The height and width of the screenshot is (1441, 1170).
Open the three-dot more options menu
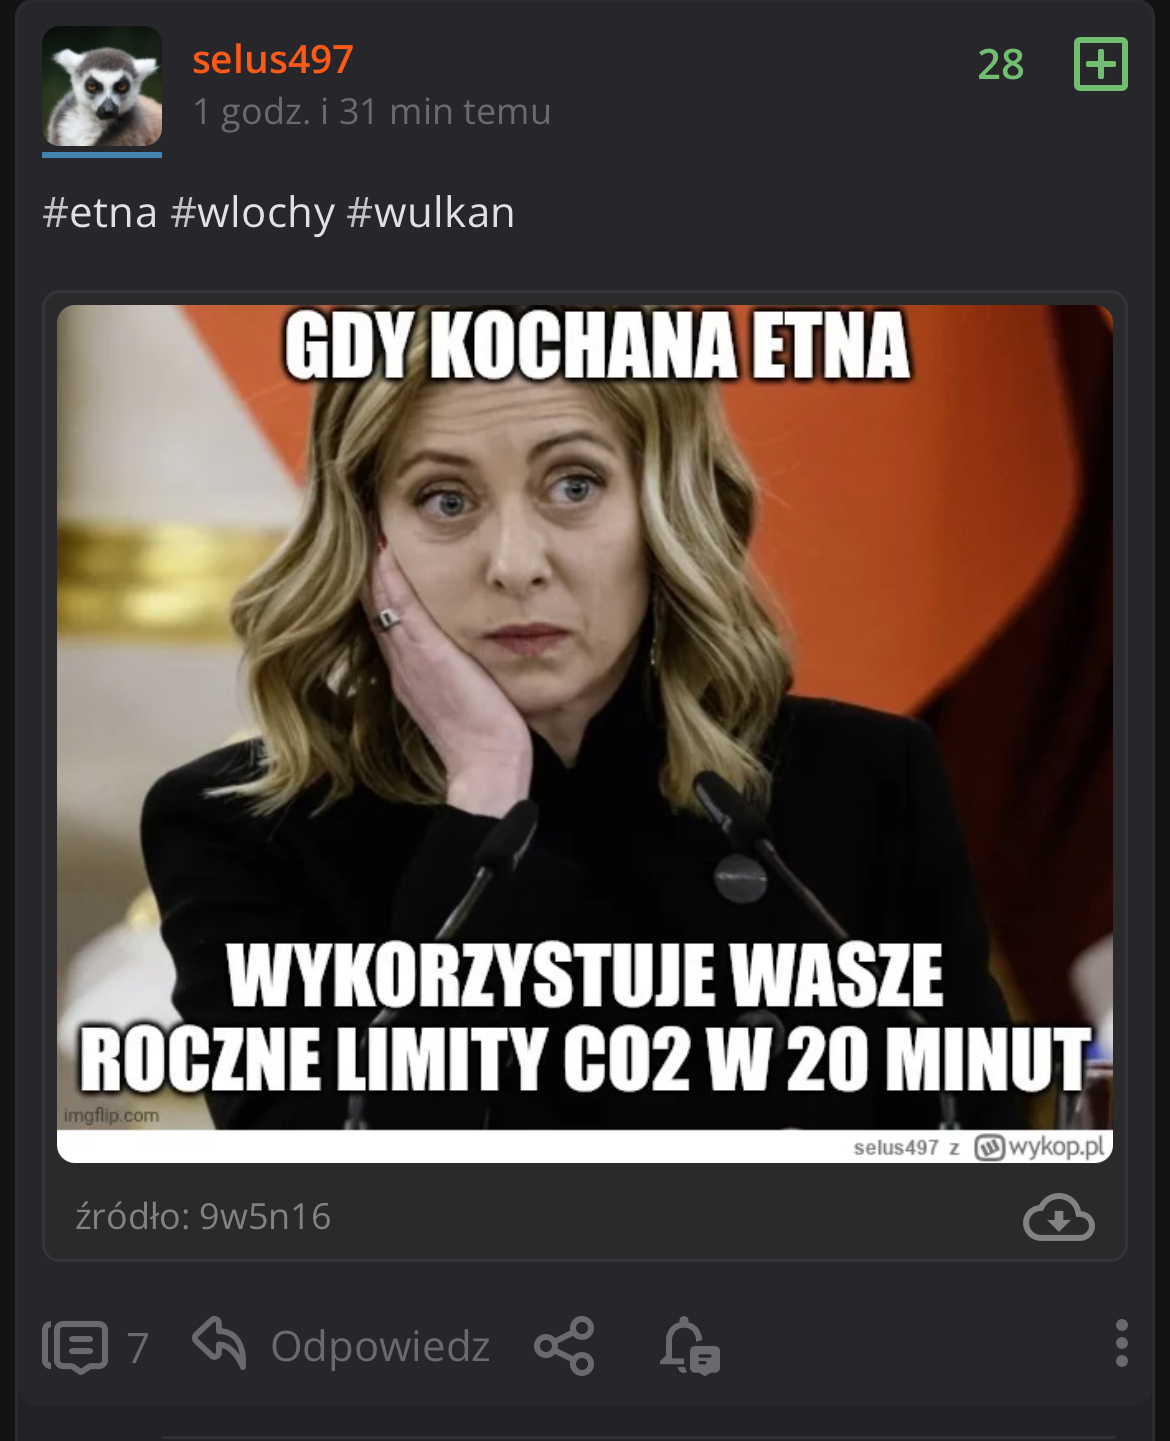[1121, 1343]
